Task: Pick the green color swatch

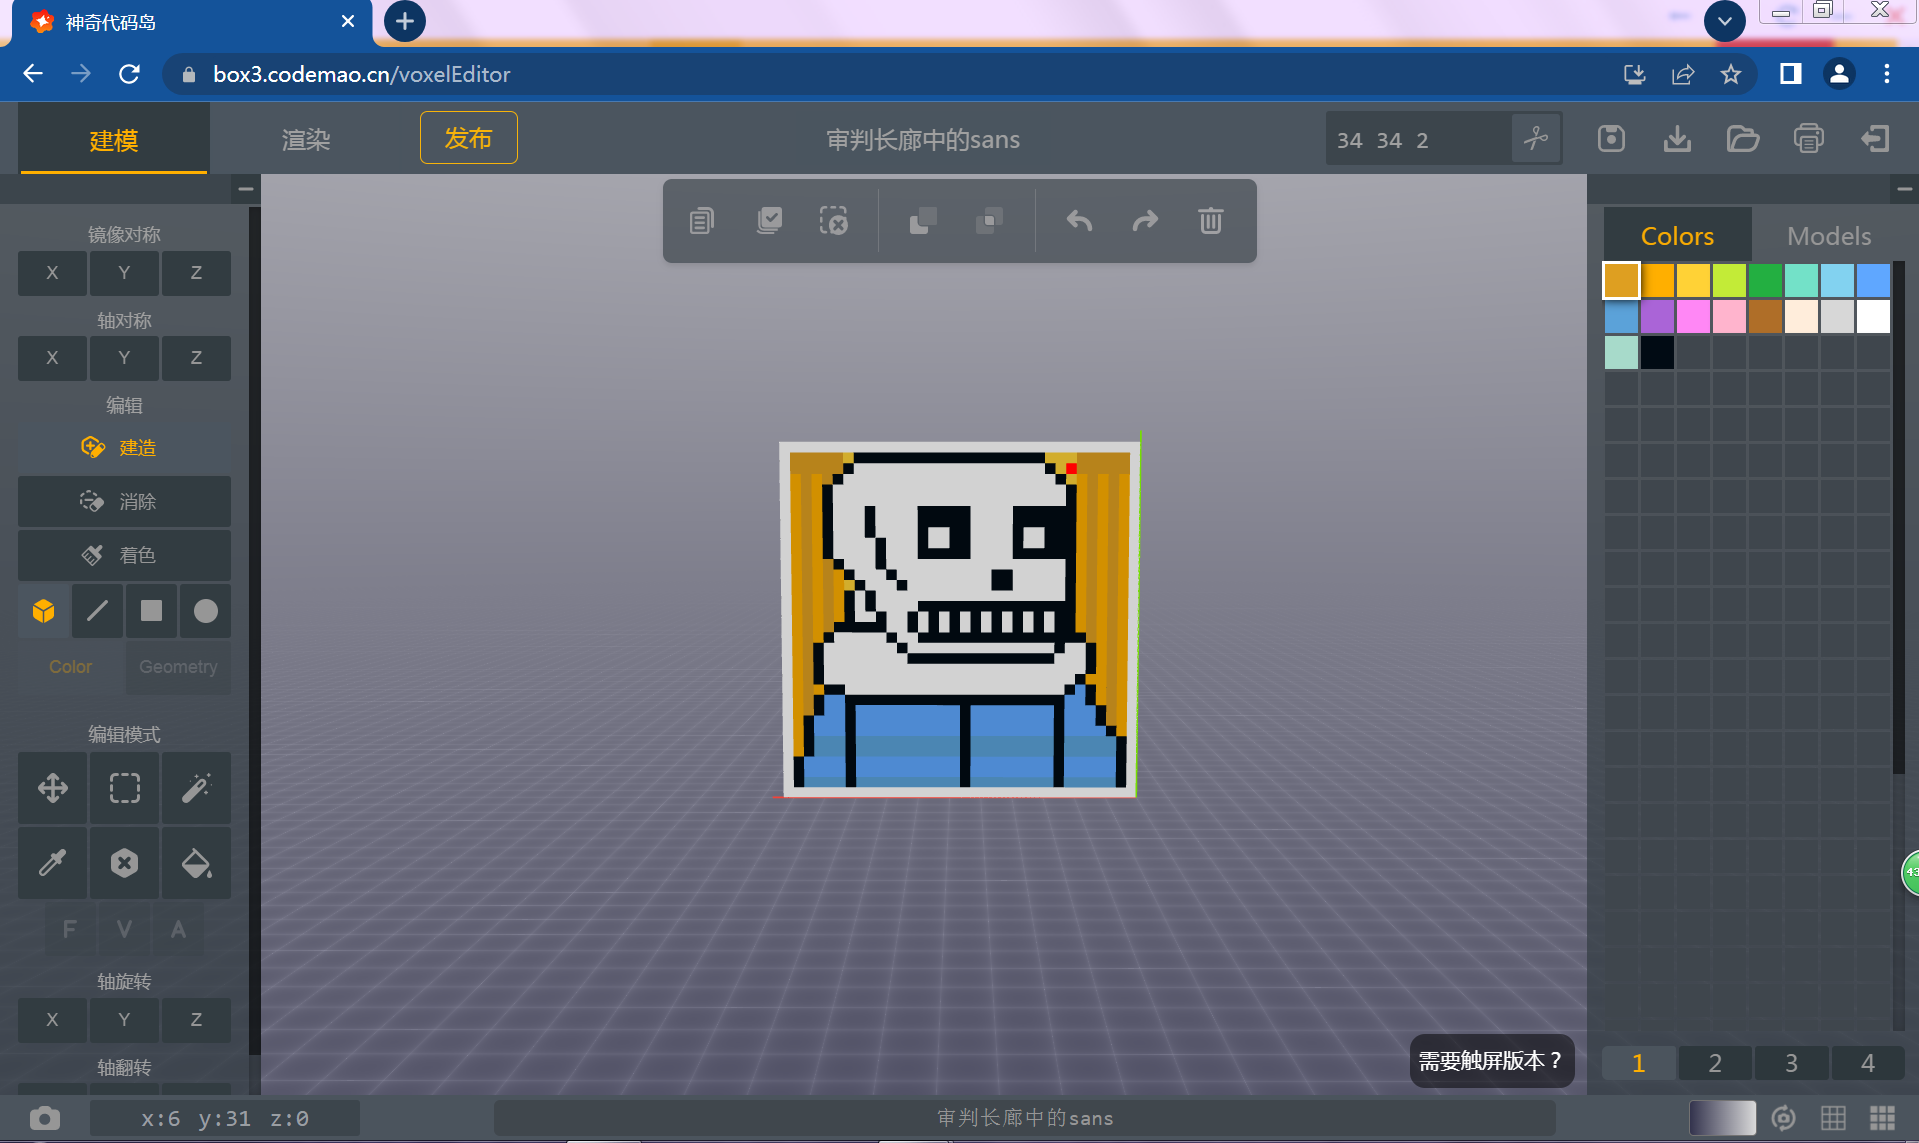Action: 1765,280
